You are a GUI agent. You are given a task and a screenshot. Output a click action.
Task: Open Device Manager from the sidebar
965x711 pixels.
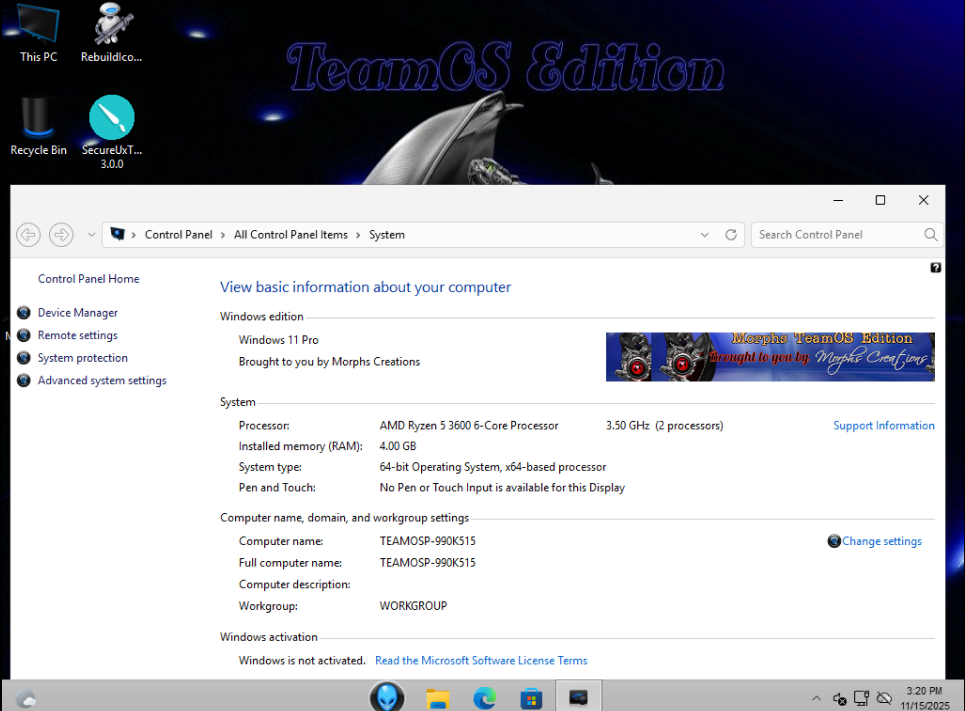tap(77, 313)
